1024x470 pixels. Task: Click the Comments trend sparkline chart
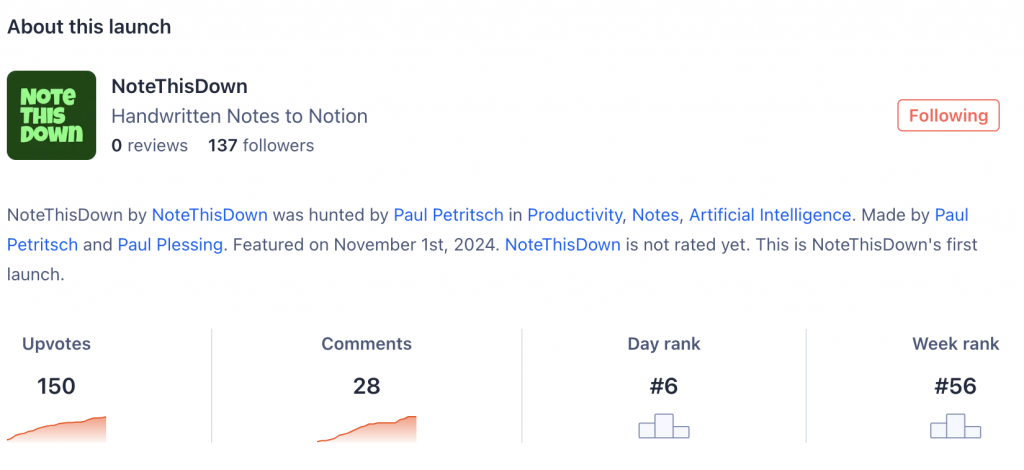pyautogui.click(x=366, y=430)
